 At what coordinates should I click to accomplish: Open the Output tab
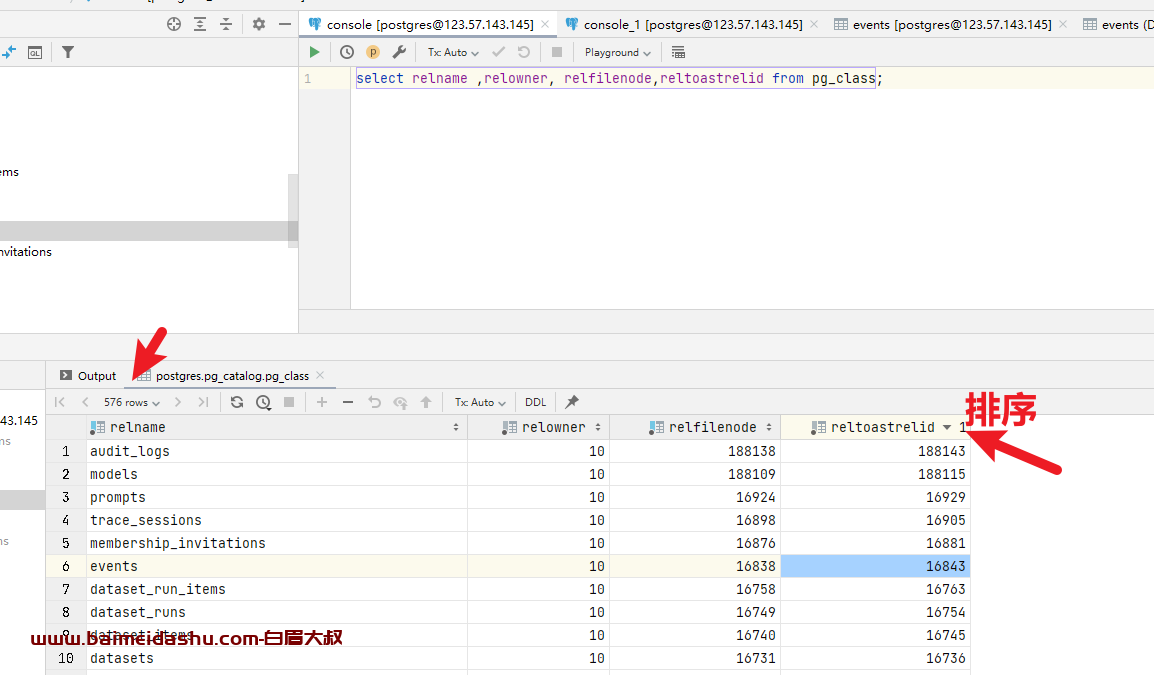[x=89, y=375]
